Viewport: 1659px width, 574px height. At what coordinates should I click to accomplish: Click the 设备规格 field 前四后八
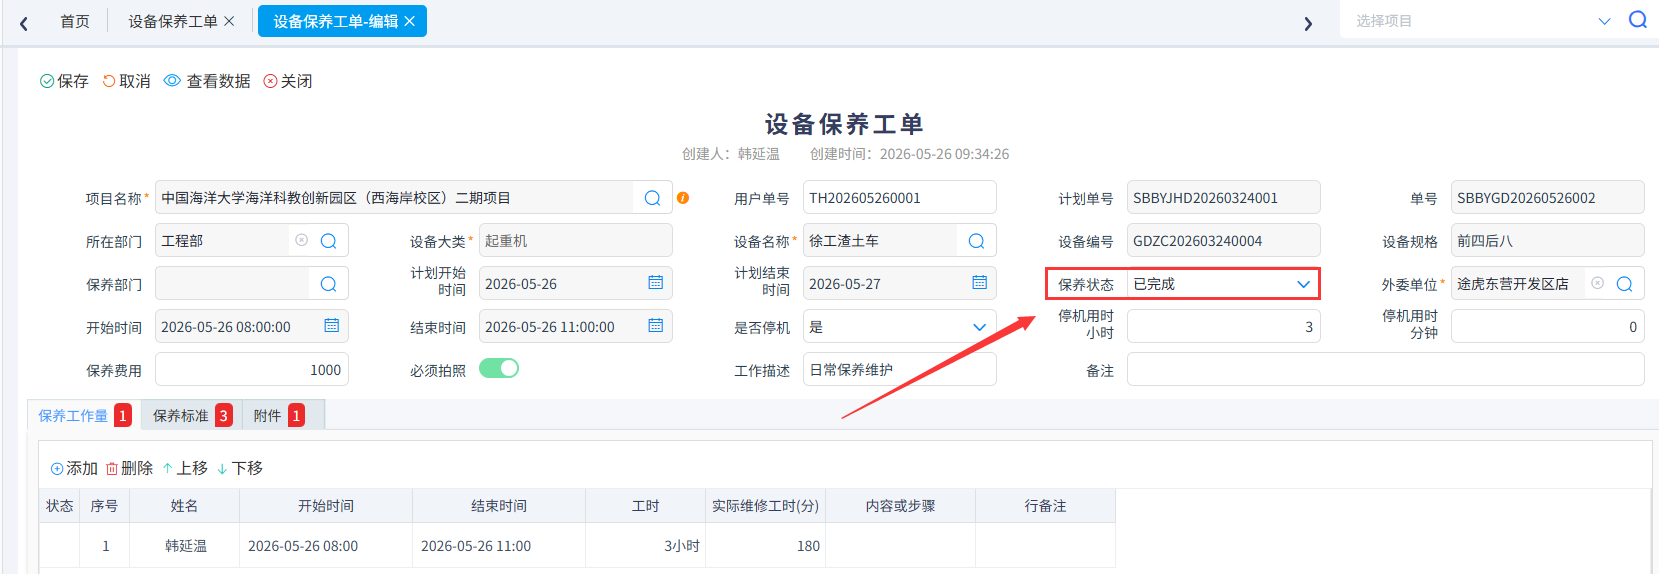tap(1547, 241)
